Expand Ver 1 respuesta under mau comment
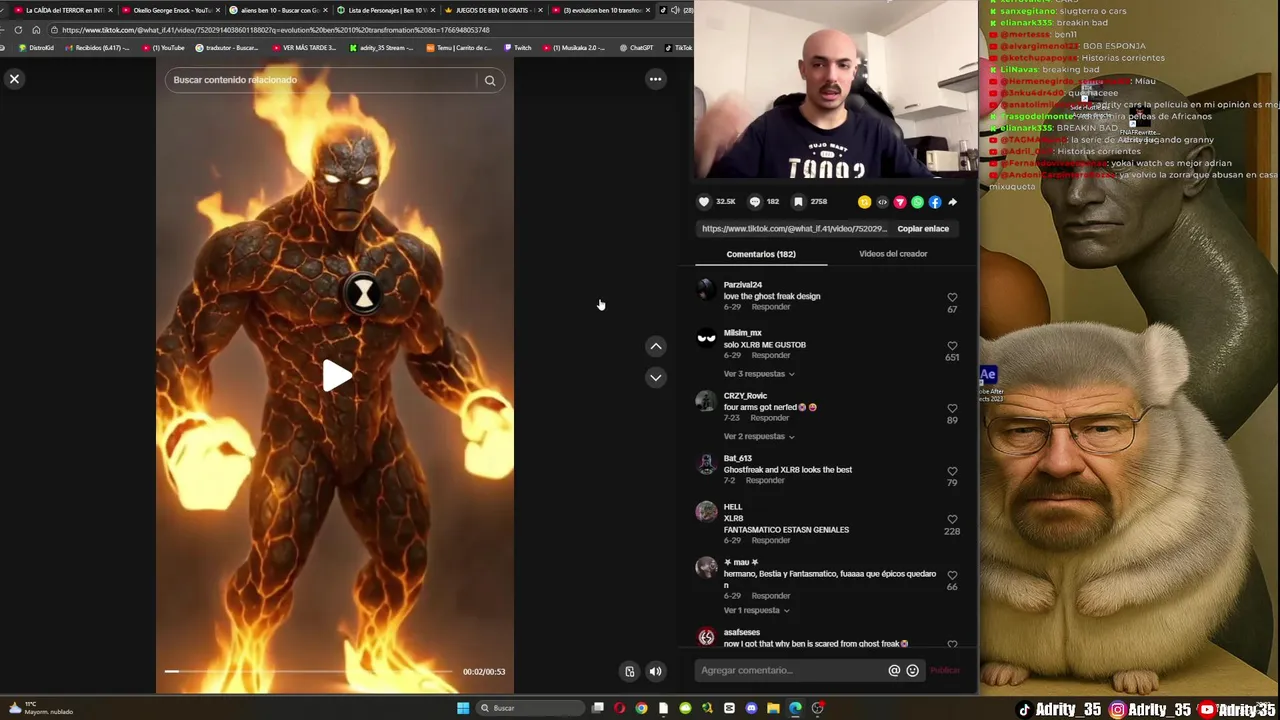The width and height of the screenshot is (1280, 720). click(x=757, y=610)
